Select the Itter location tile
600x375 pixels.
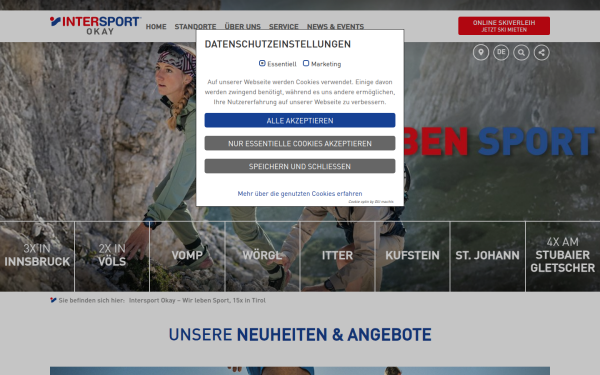tap(338, 256)
